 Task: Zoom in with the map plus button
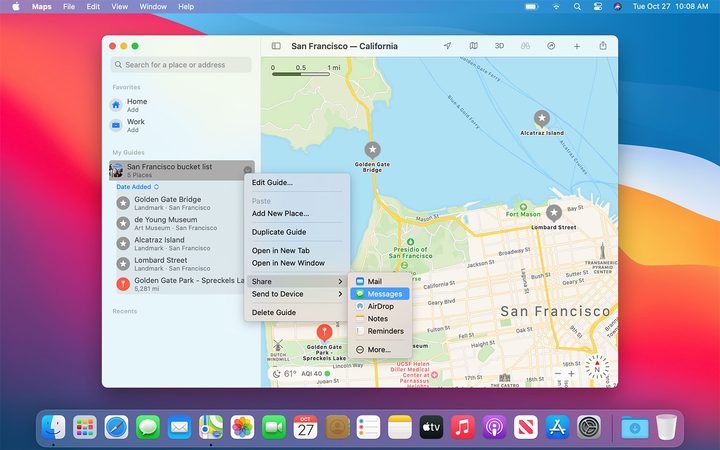point(571,374)
